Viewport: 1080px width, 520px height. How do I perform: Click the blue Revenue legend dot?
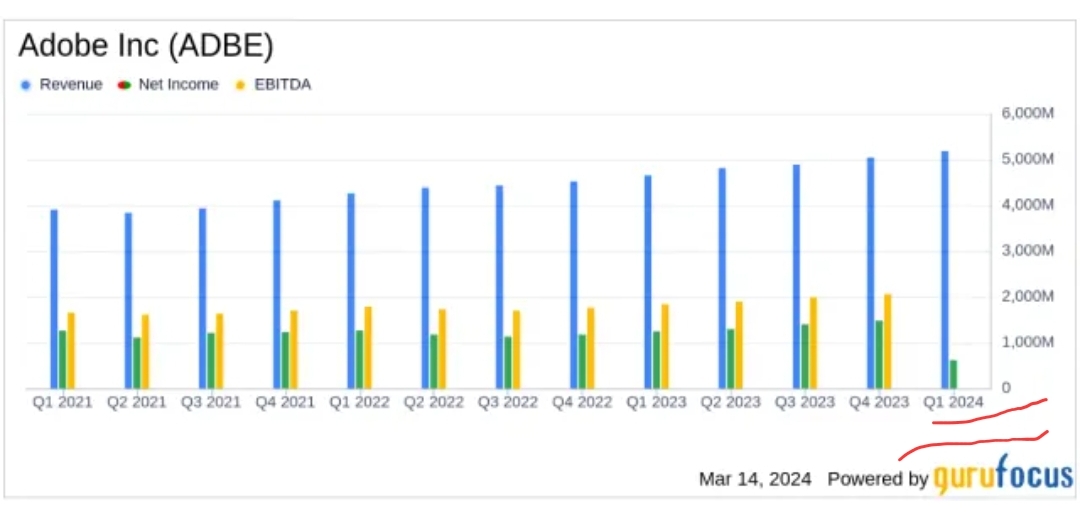point(26,85)
